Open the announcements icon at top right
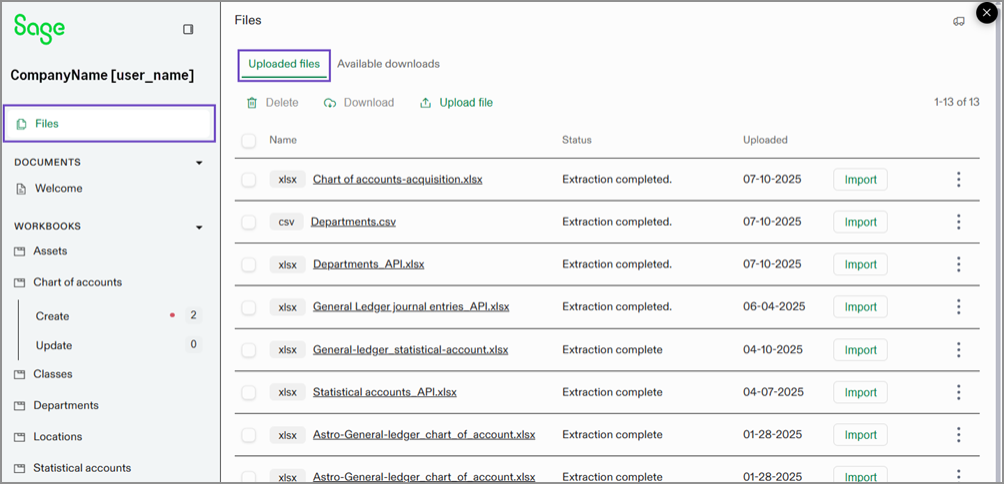Viewport: 1004px width, 484px height. (x=959, y=21)
